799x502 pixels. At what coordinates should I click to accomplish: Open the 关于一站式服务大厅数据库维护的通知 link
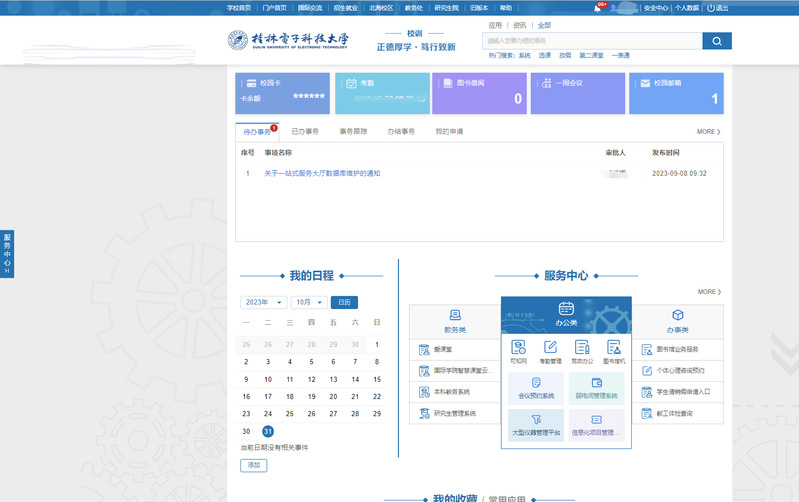(x=322, y=173)
